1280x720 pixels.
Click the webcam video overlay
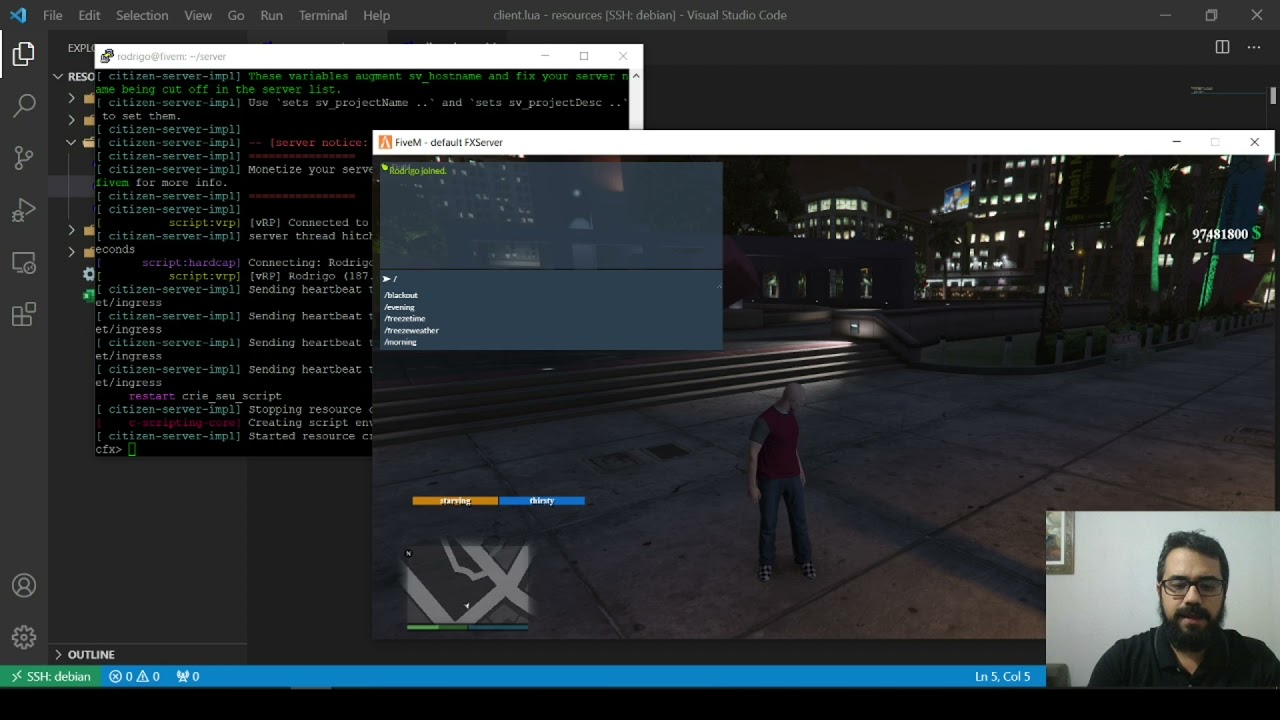coord(1163,600)
